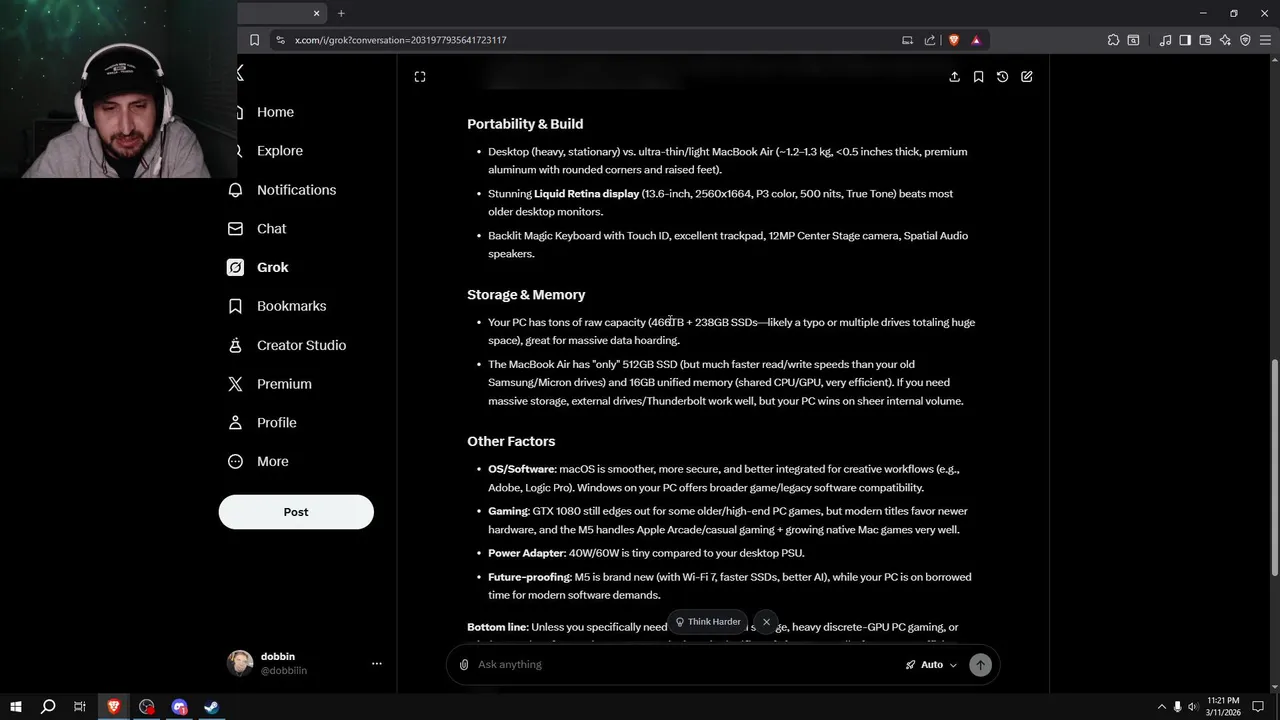This screenshot has width=1280, height=720.
Task: Click the browser share page icon
Action: pyautogui.click(x=930, y=40)
